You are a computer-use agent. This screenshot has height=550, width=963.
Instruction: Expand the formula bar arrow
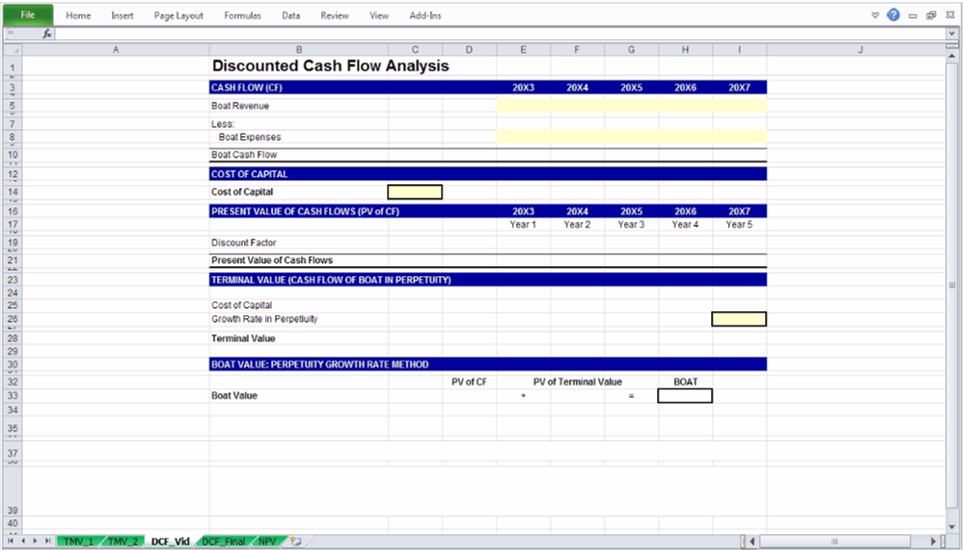(x=951, y=34)
